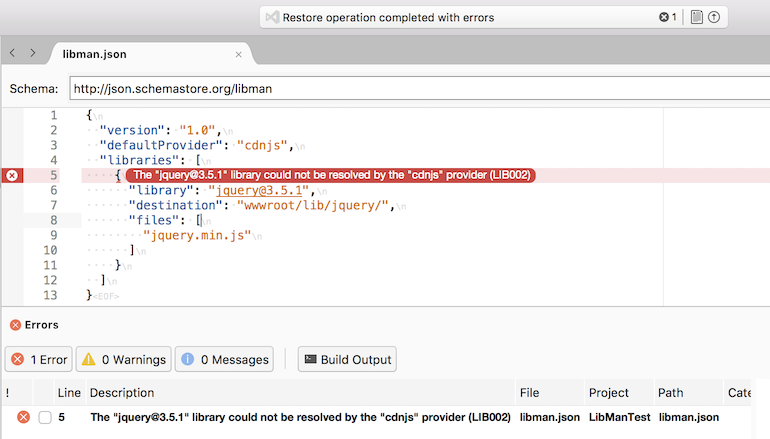The width and height of the screenshot is (770, 439).
Task: Click the Schema URL input field
Action: (x=419, y=88)
